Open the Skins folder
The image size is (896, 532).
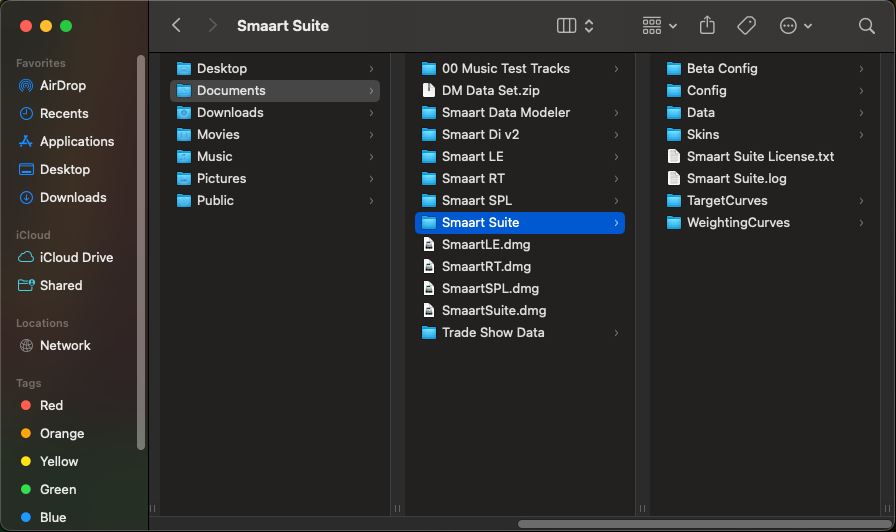[x=765, y=135]
